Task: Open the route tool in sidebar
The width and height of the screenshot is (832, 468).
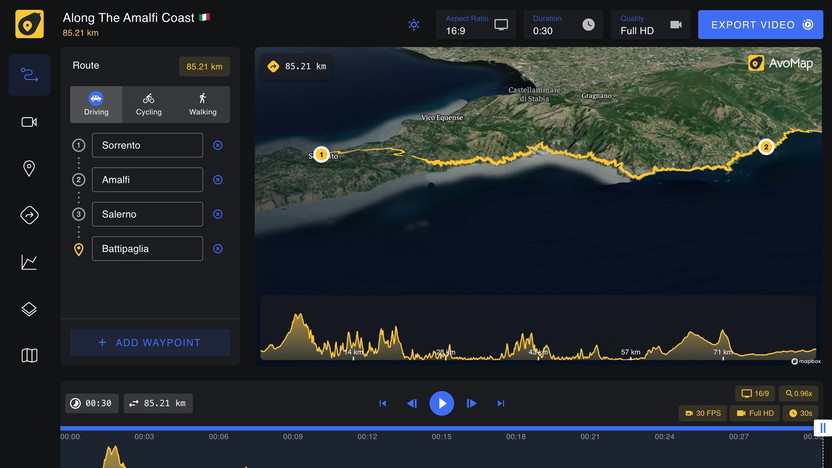Action: (29, 75)
